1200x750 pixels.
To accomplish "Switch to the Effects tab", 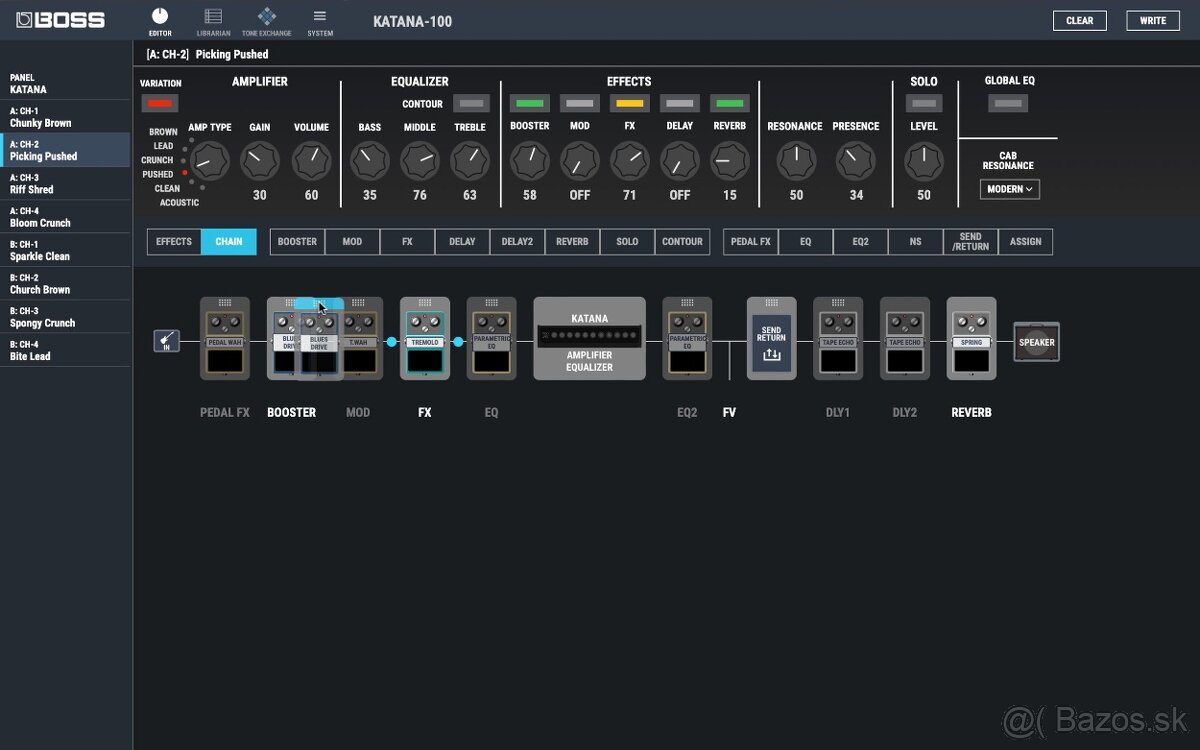I will [174, 242].
